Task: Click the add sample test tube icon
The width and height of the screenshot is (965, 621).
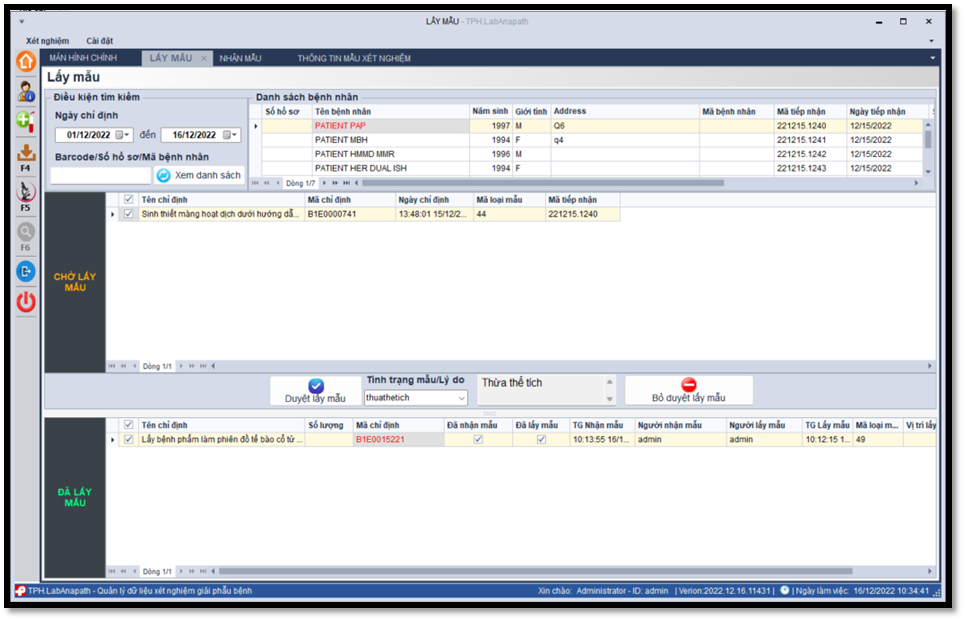Action: click(25, 120)
